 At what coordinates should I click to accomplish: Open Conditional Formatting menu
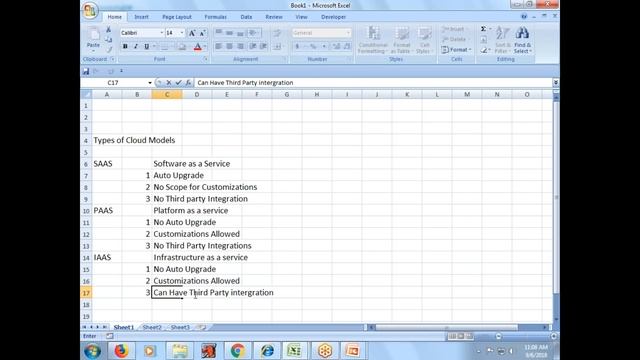click(373, 40)
